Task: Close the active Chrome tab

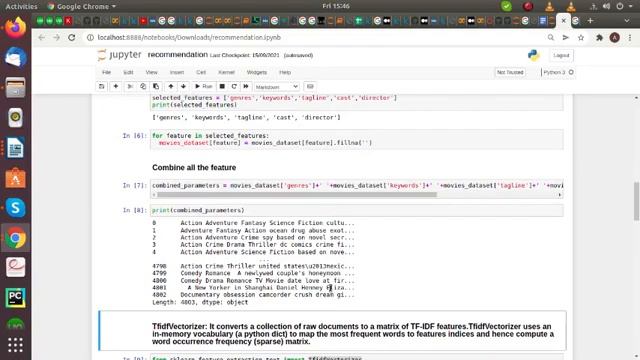Action: pyautogui.click(x=564, y=20)
